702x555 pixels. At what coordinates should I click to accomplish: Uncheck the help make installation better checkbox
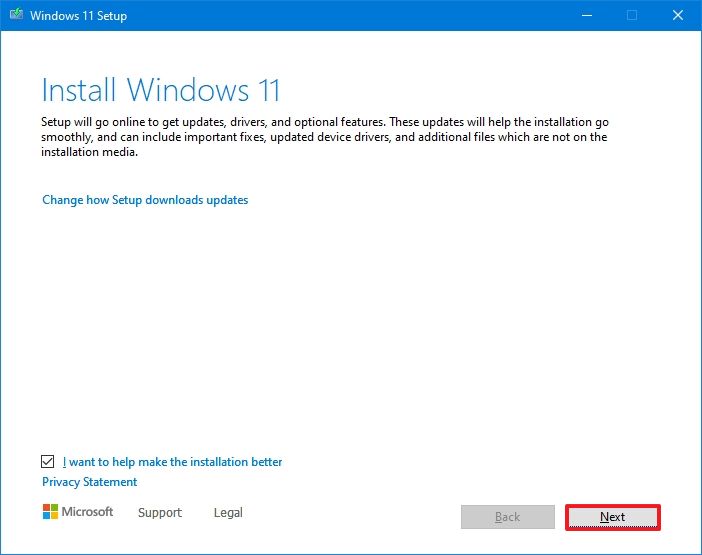click(x=47, y=461)
